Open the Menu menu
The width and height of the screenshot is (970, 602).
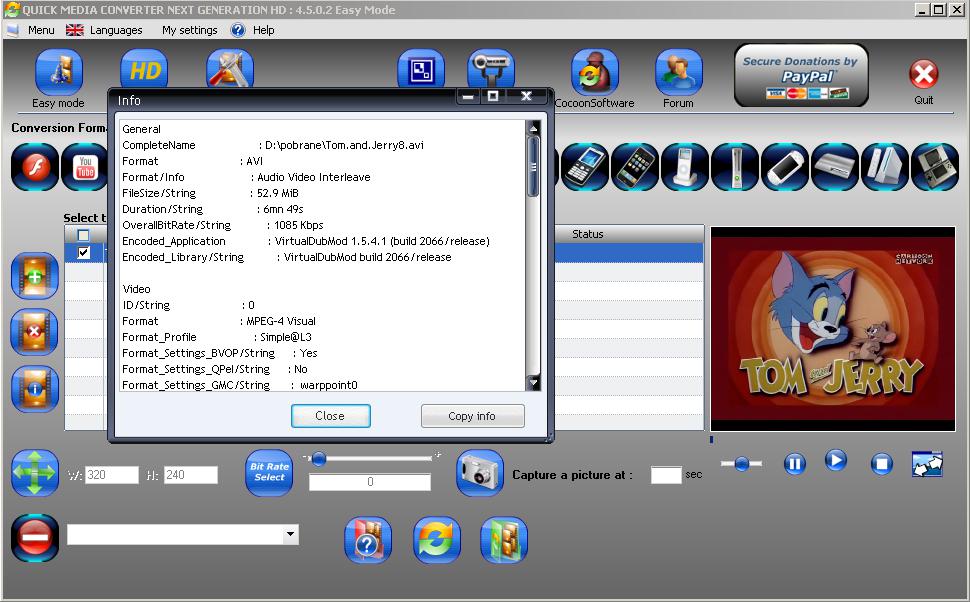(41, 30)
